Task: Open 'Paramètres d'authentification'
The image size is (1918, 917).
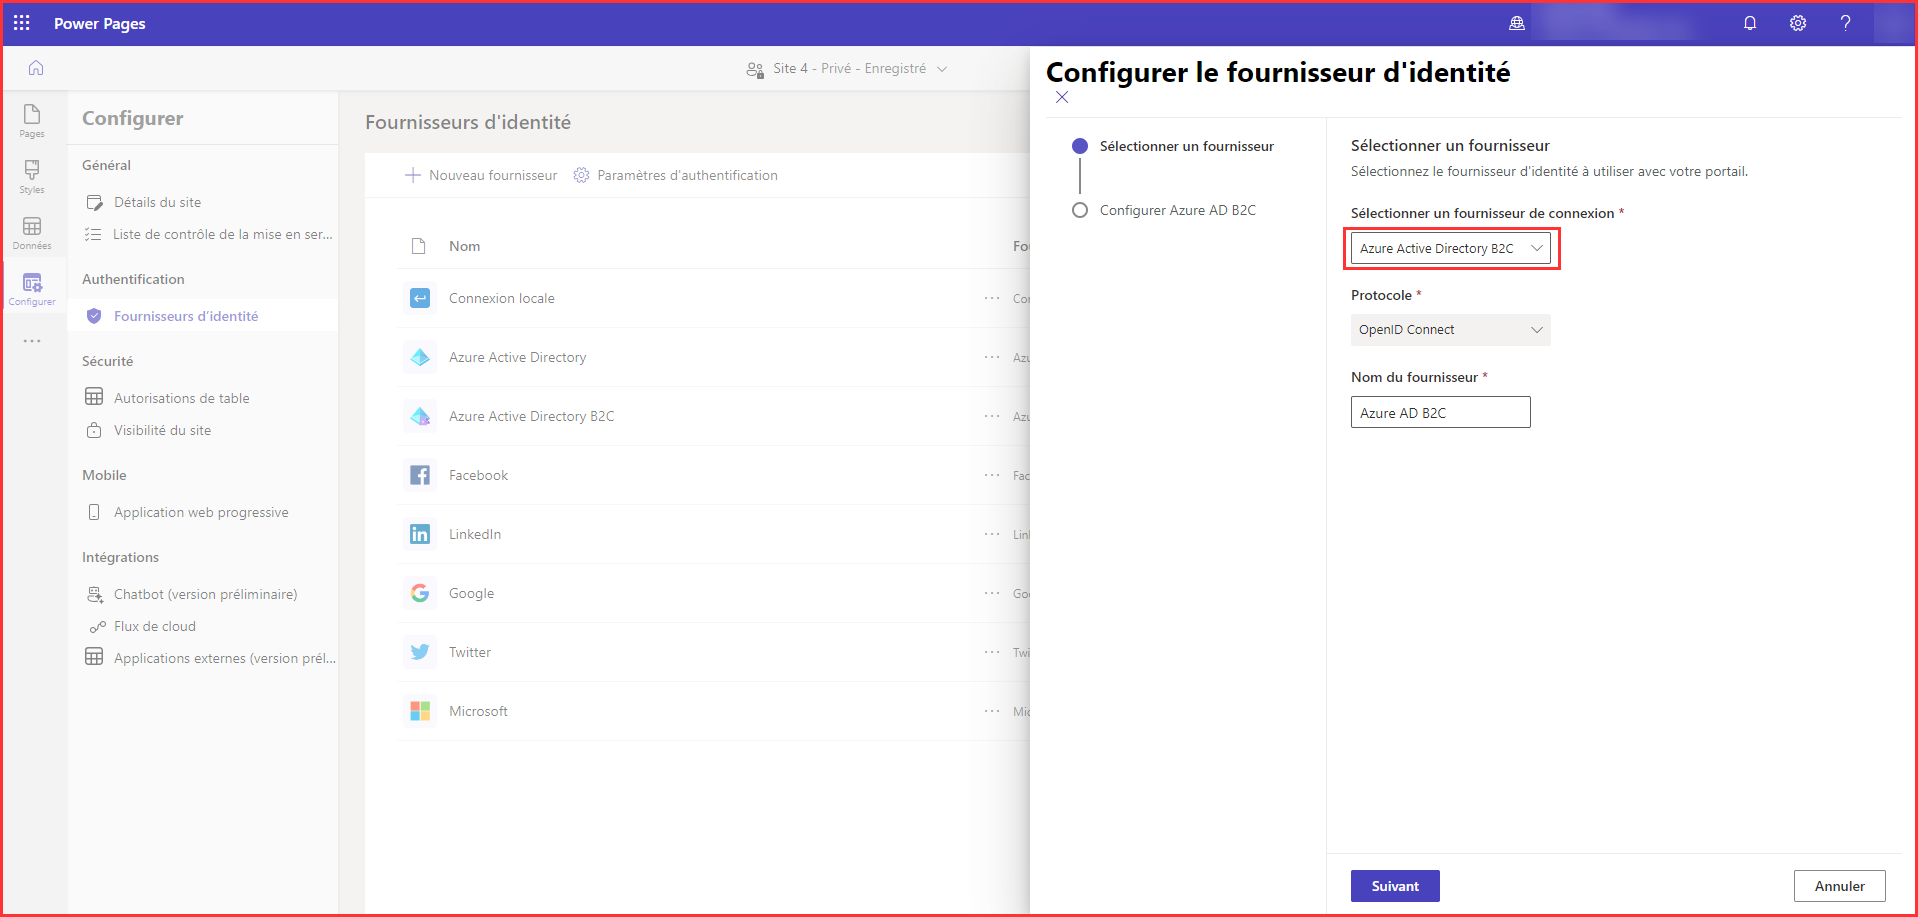Action: 676,175
